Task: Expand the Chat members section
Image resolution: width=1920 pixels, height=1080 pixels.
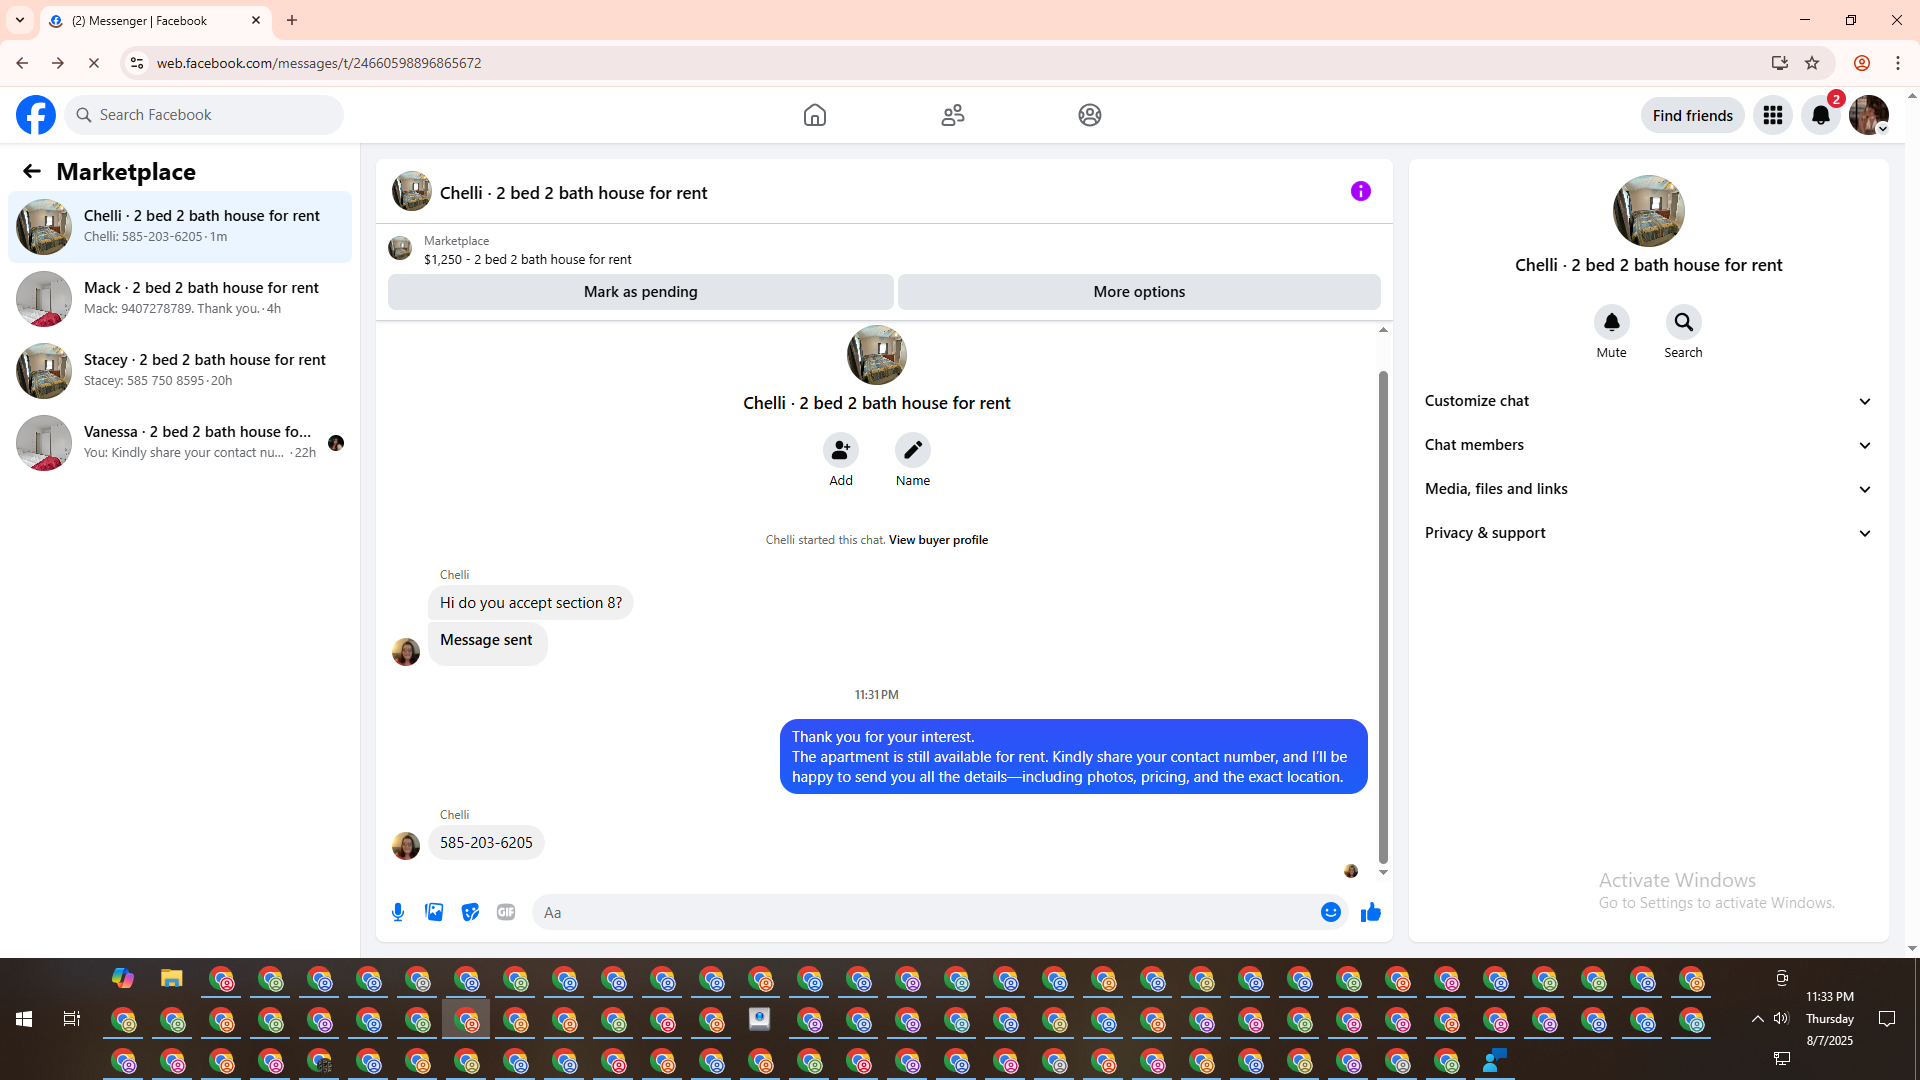Action: click(x=1648, y=445)
